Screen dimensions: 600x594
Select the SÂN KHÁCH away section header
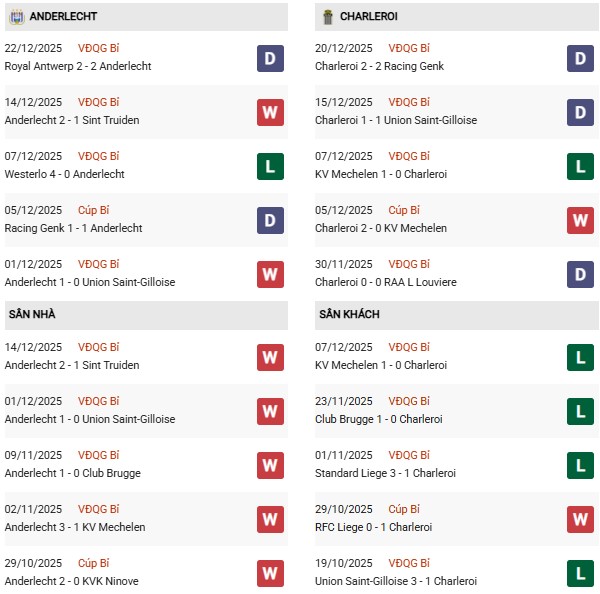point(351,314)
